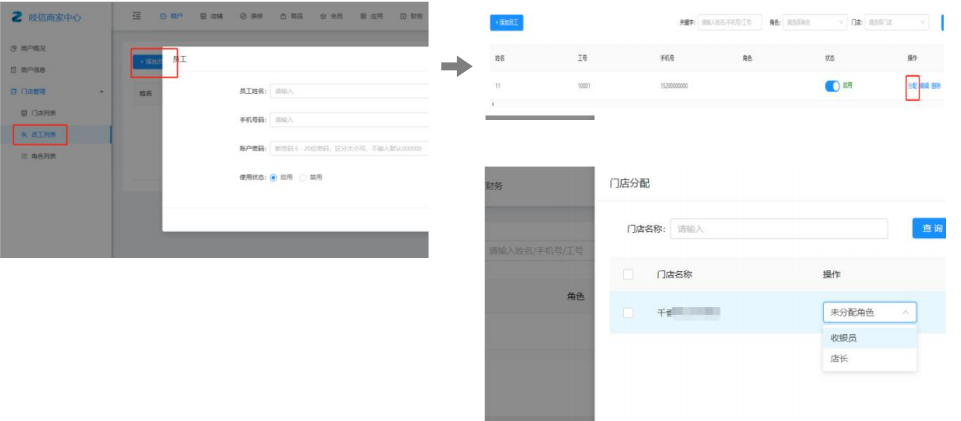961x421 pixels.
Task: Open 员工列表 in the sidebar
Action: [x=43, y=134]
